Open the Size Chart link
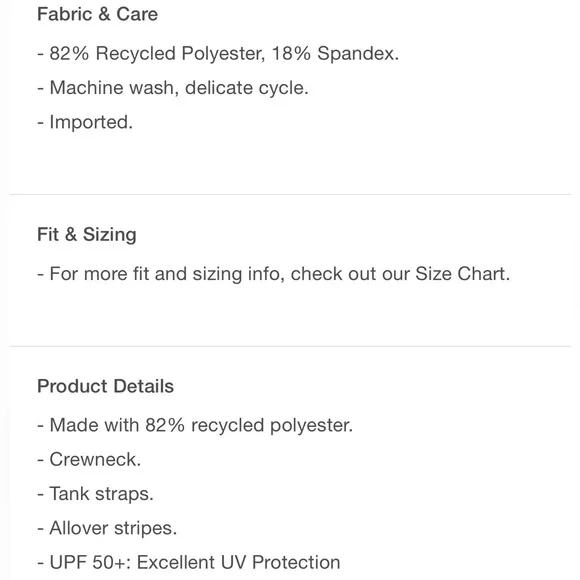This screenshot has height=580, width=580. click(462, 274)
